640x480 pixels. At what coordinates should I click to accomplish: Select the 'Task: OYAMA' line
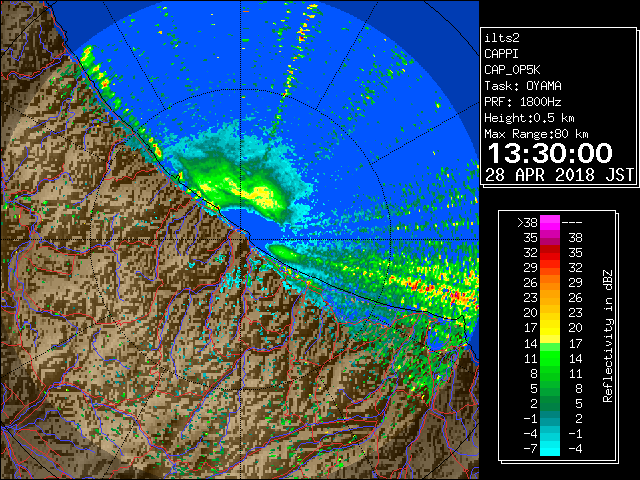(x=523, y=86)
